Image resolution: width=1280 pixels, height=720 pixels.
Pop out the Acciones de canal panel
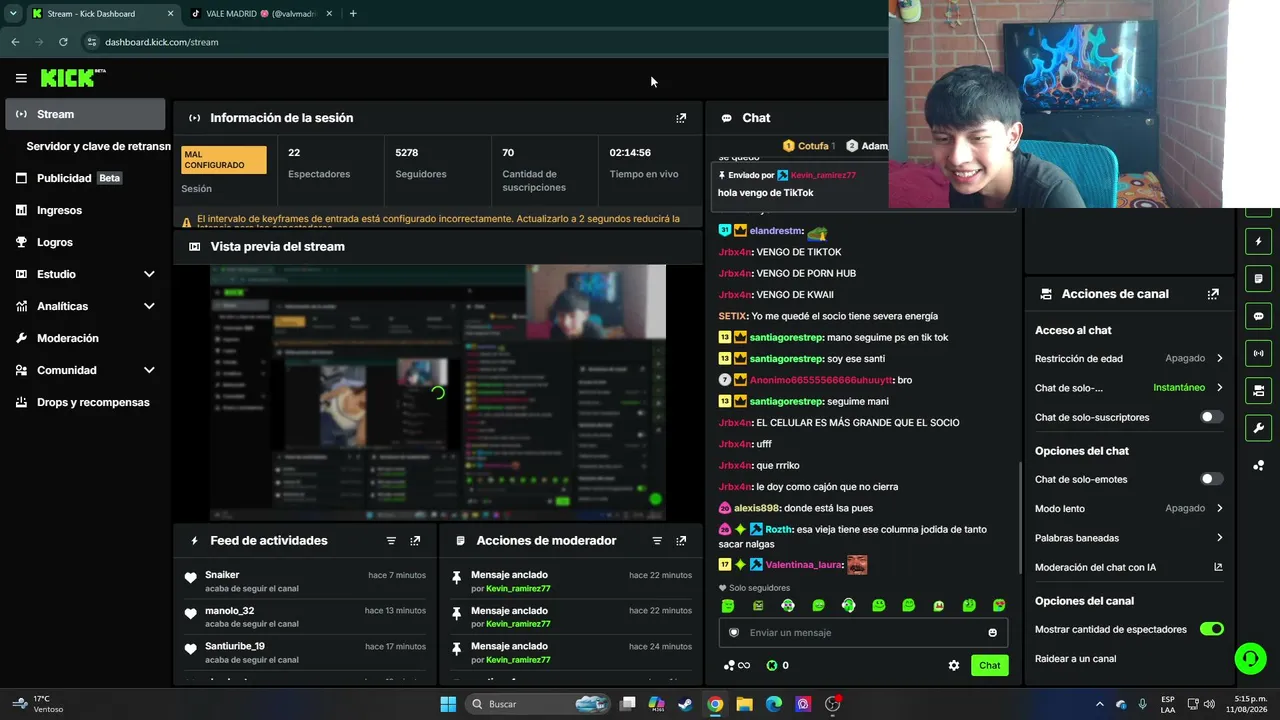coord(1213,294)
